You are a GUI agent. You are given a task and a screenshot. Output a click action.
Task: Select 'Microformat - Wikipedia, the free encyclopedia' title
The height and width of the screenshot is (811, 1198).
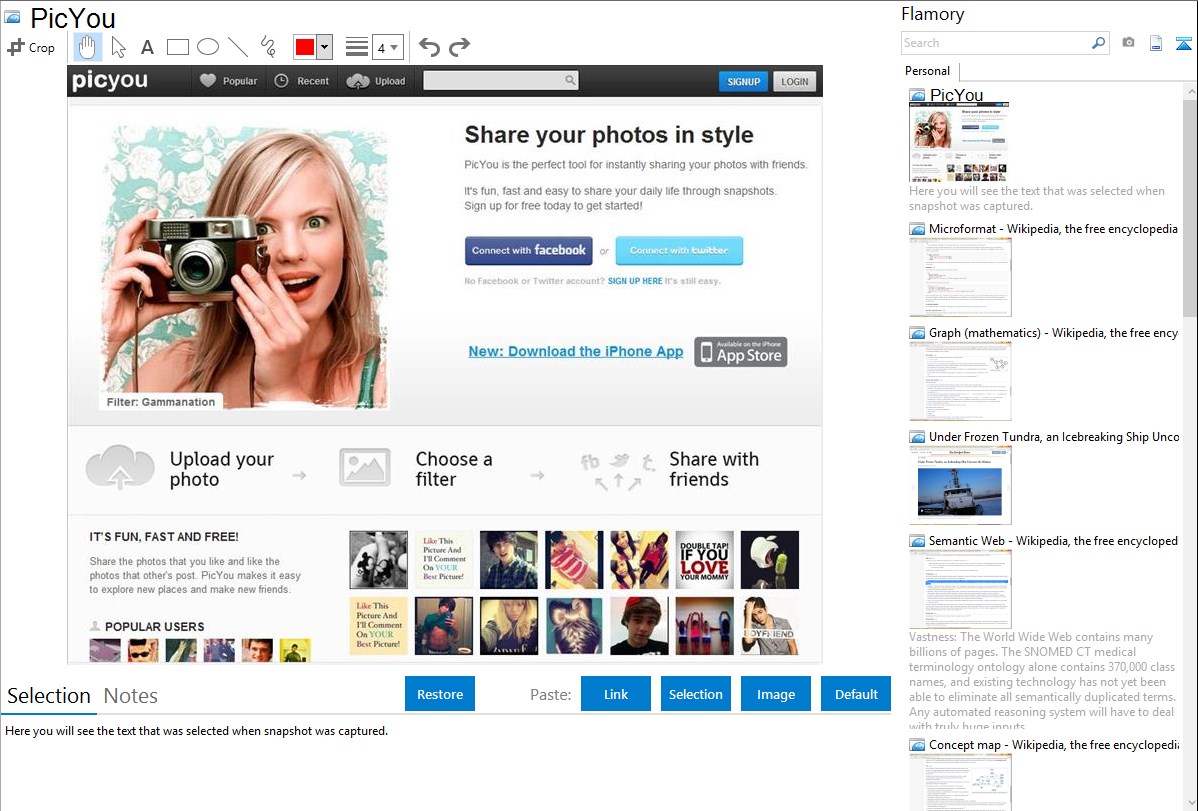click(x=1053, y=229)
